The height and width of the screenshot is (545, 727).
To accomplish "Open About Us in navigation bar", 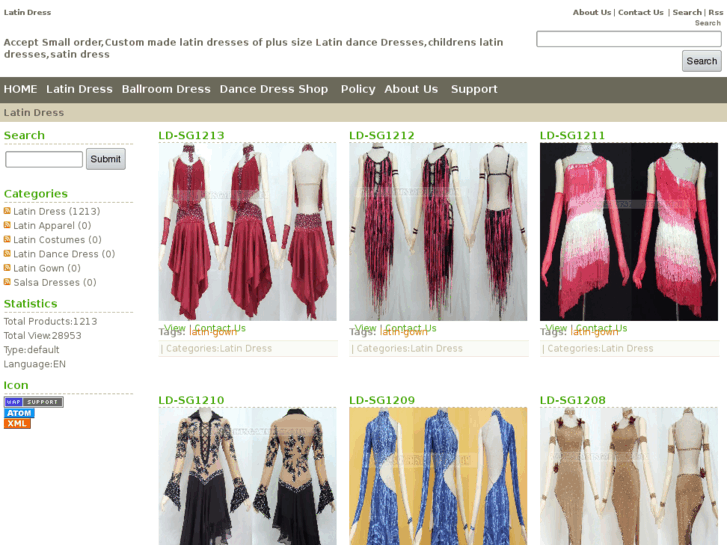I will [x=411, y=89].
